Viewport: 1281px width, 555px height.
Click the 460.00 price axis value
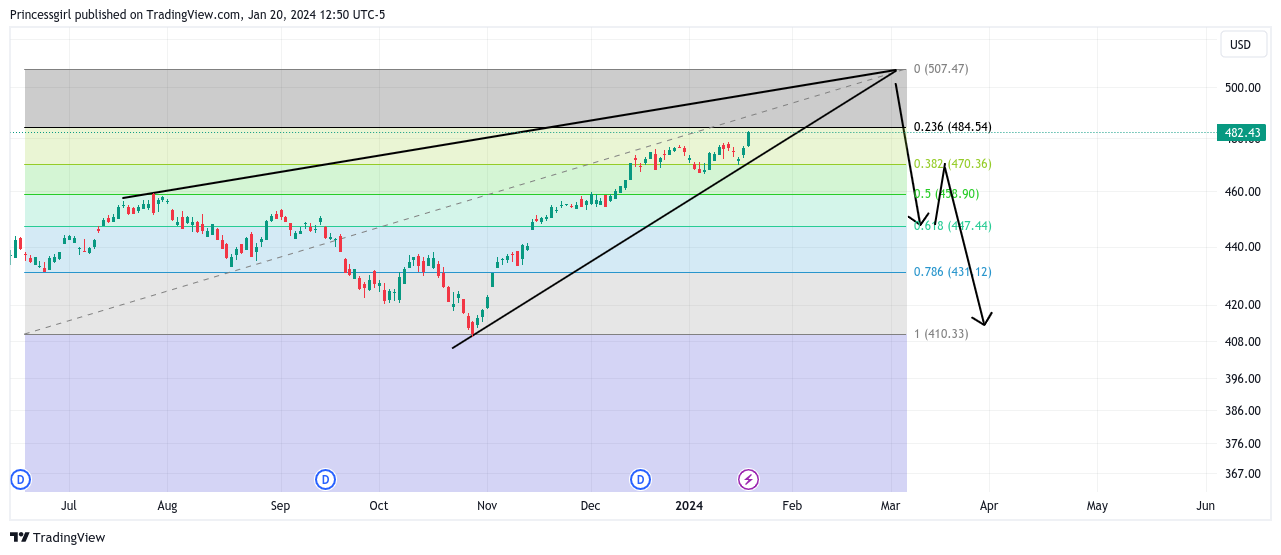click(x=1241, y=192)
